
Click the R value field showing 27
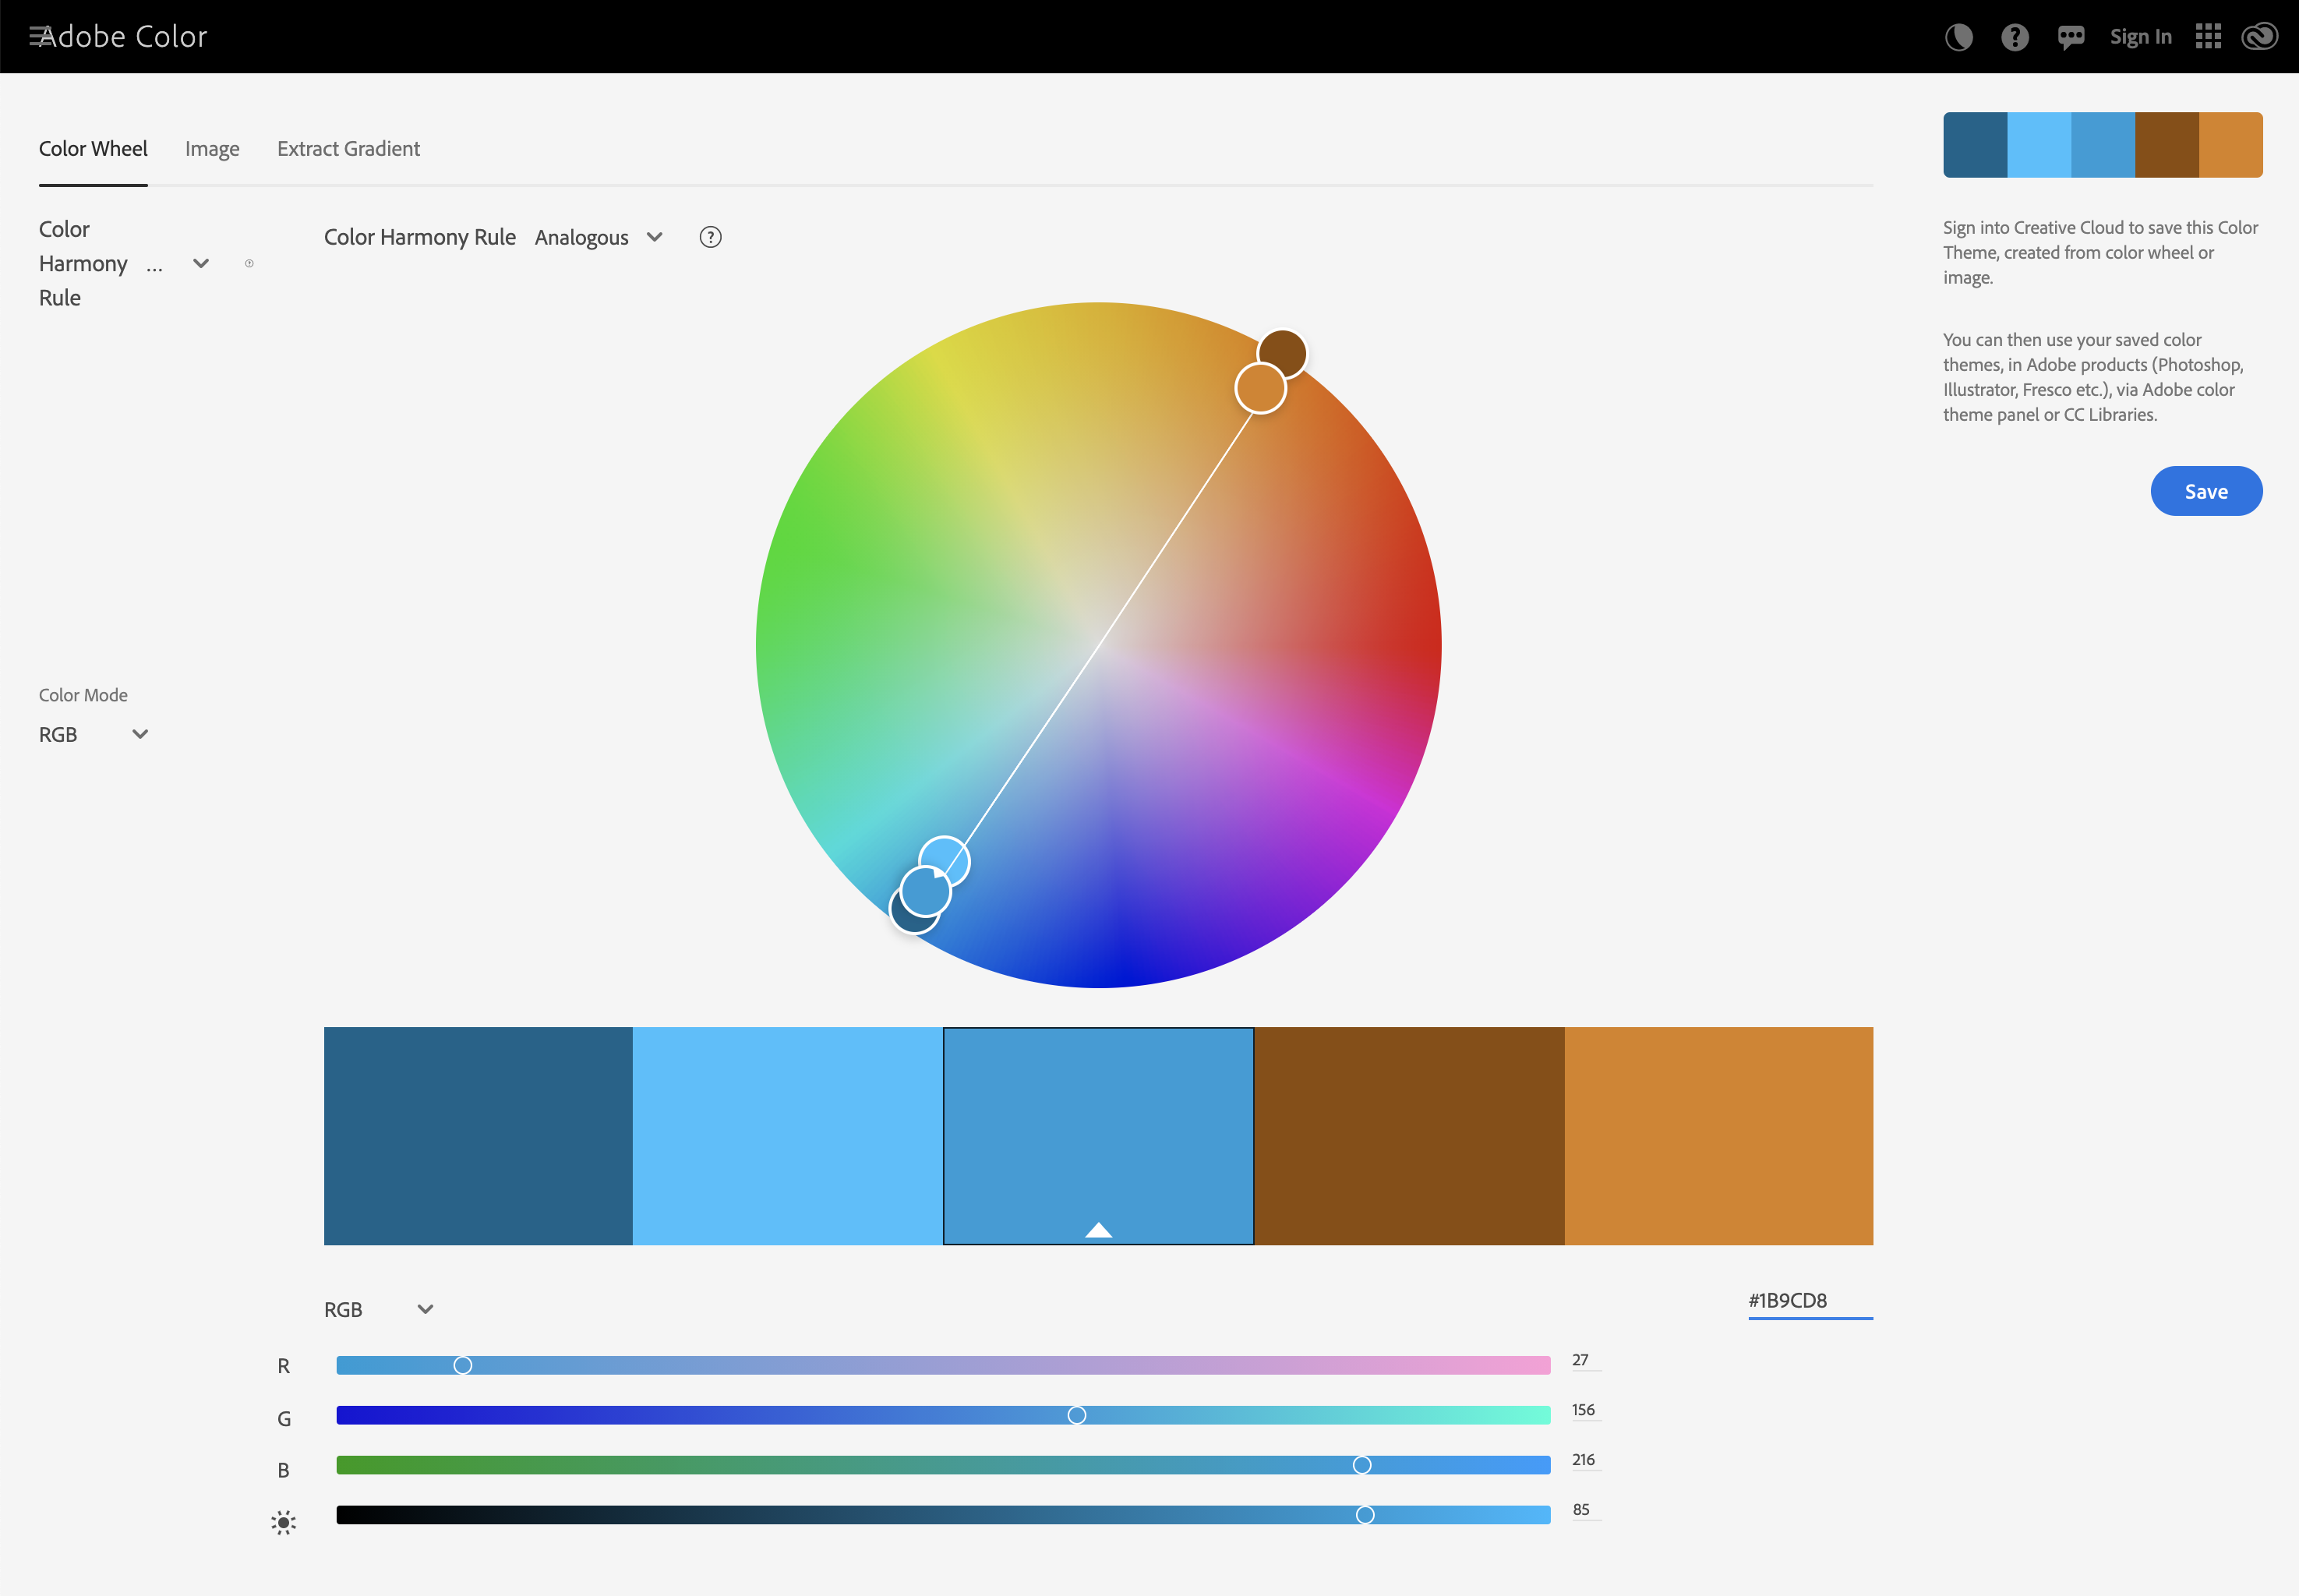[x=1586, y=1360]
